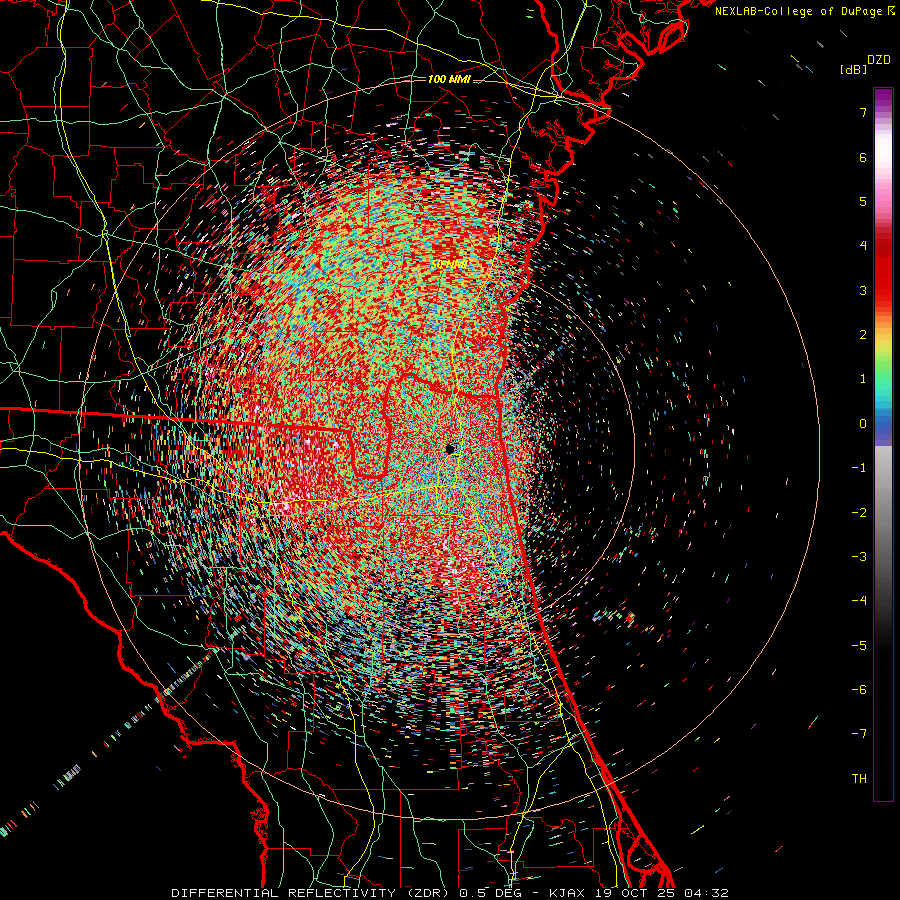Click the 7 value on the color scale
Viewport: 900px width, 900px height.
(863, 112)
